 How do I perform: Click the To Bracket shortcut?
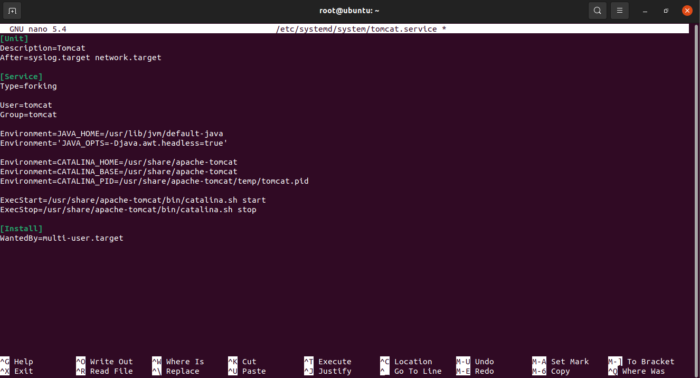pos(642,361)
